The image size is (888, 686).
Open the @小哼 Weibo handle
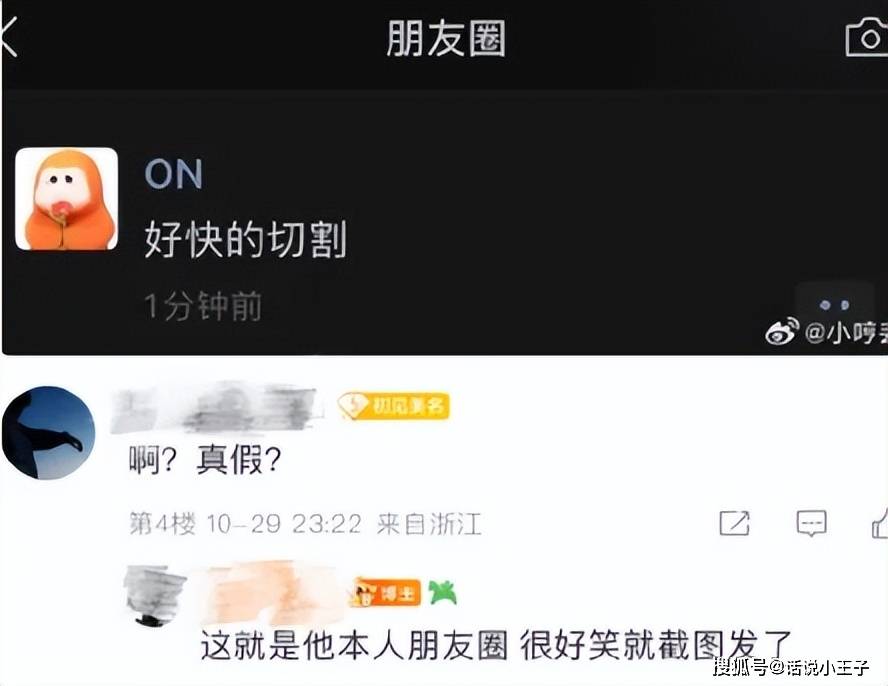[846, 333]
